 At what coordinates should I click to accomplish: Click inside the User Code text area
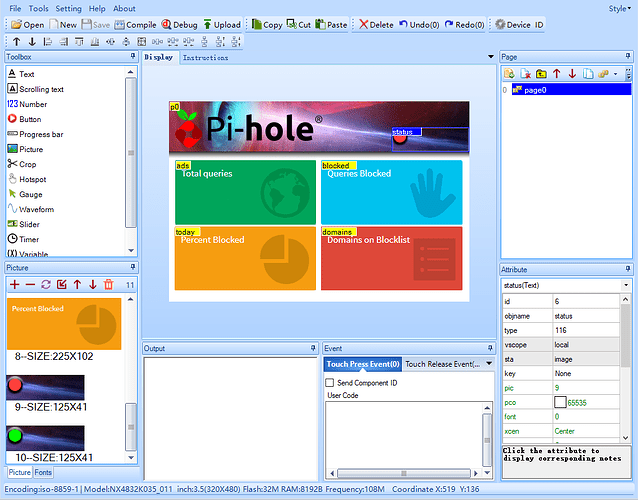click(x=404, y=434)
